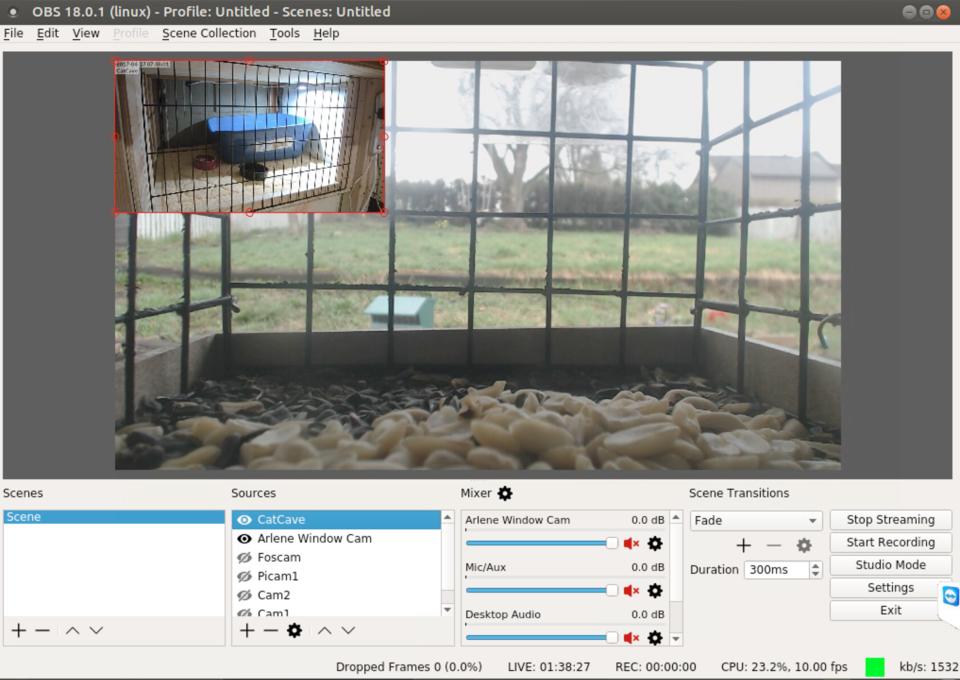This screenshot has width=960, height=680.
Task: Unmute the Arlene Window Cam audio
Action: [x=631, y=543]
